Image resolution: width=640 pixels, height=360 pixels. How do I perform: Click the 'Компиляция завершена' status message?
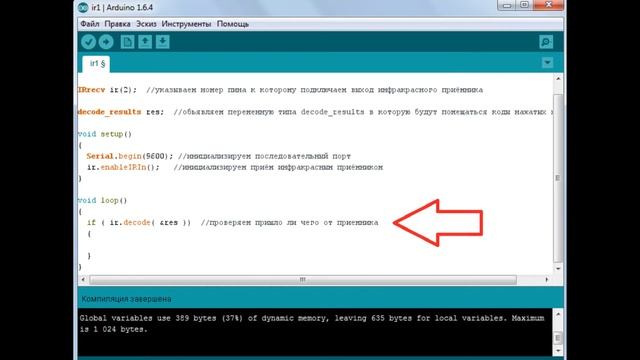click(126, 299)
